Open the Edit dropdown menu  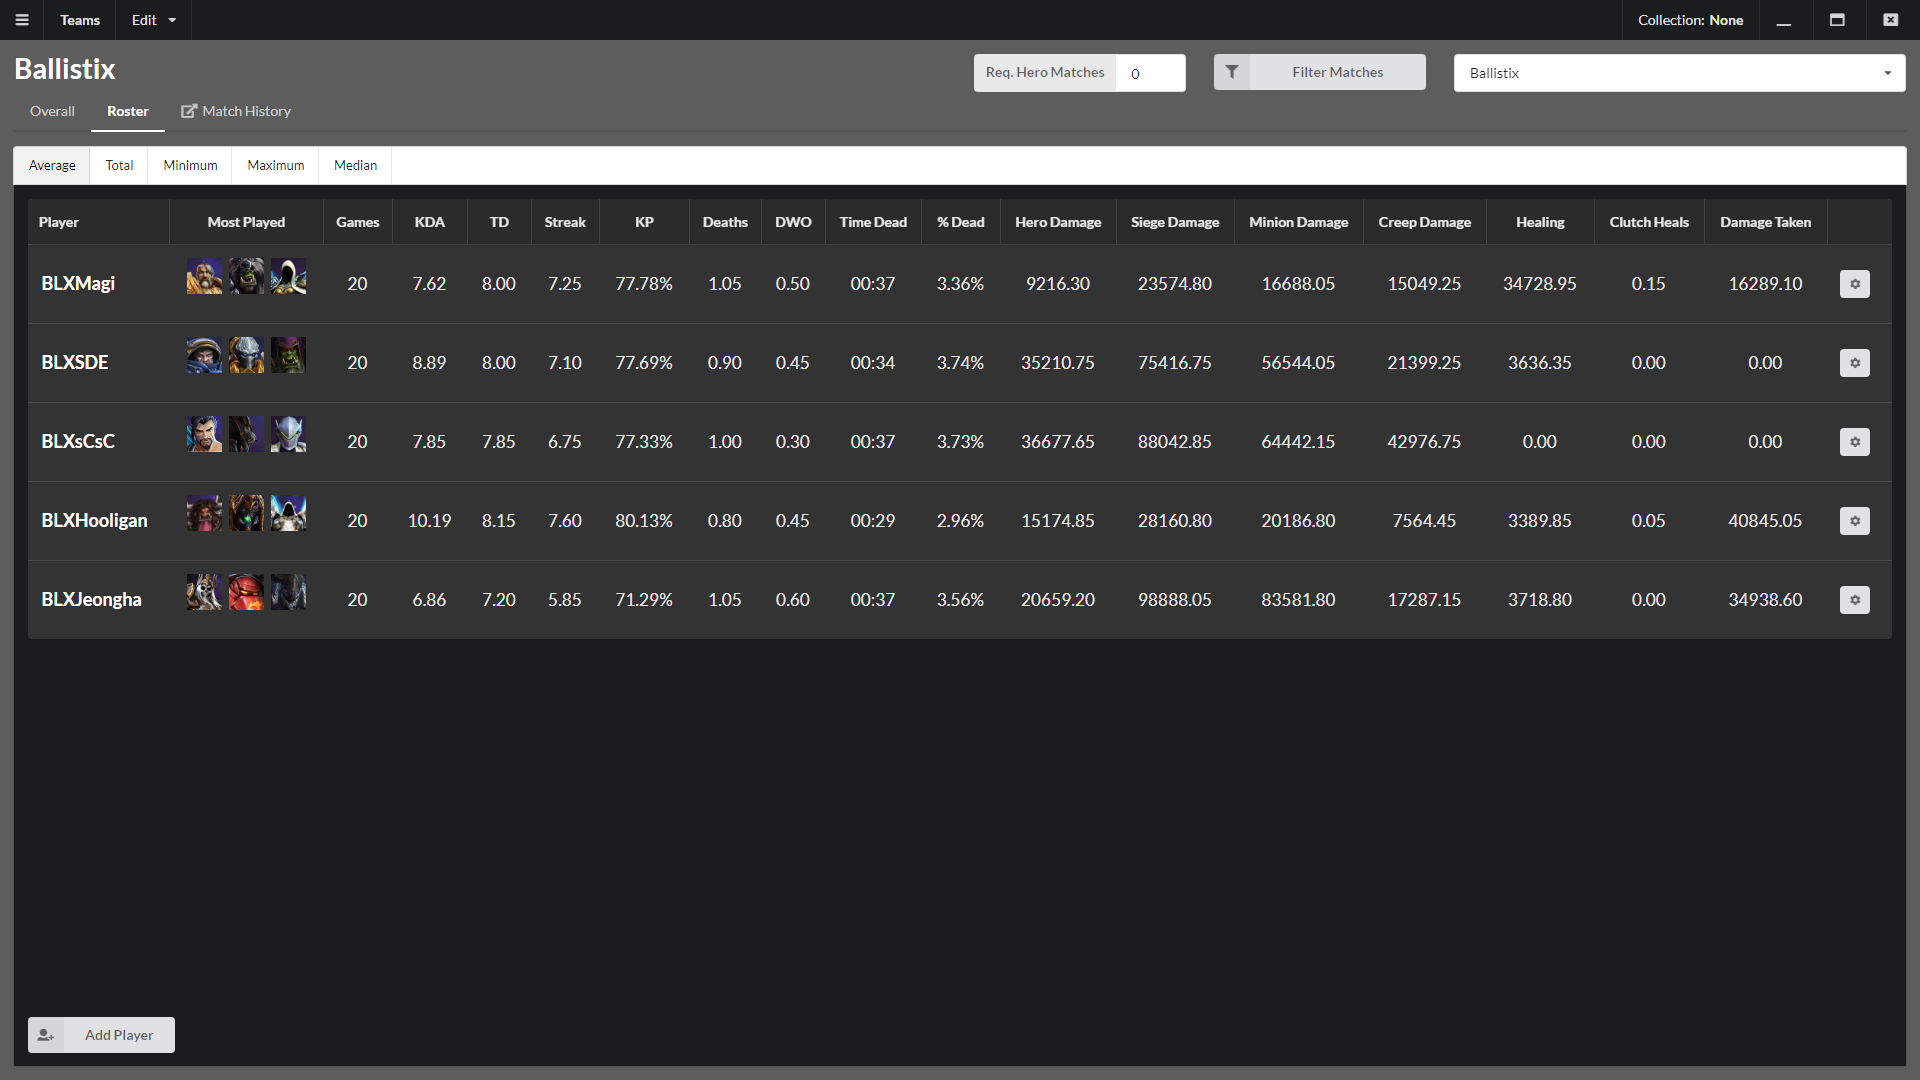(153, 20)
